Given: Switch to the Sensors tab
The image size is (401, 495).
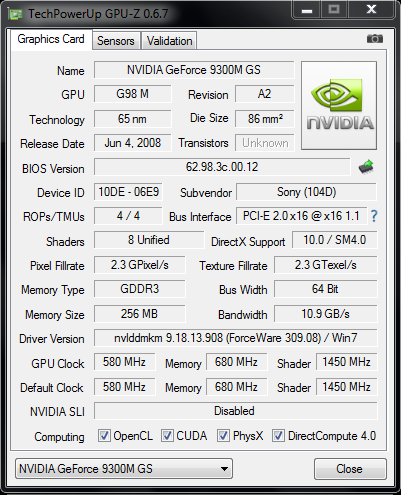Looking at the screenshot, I should point(116,41).
